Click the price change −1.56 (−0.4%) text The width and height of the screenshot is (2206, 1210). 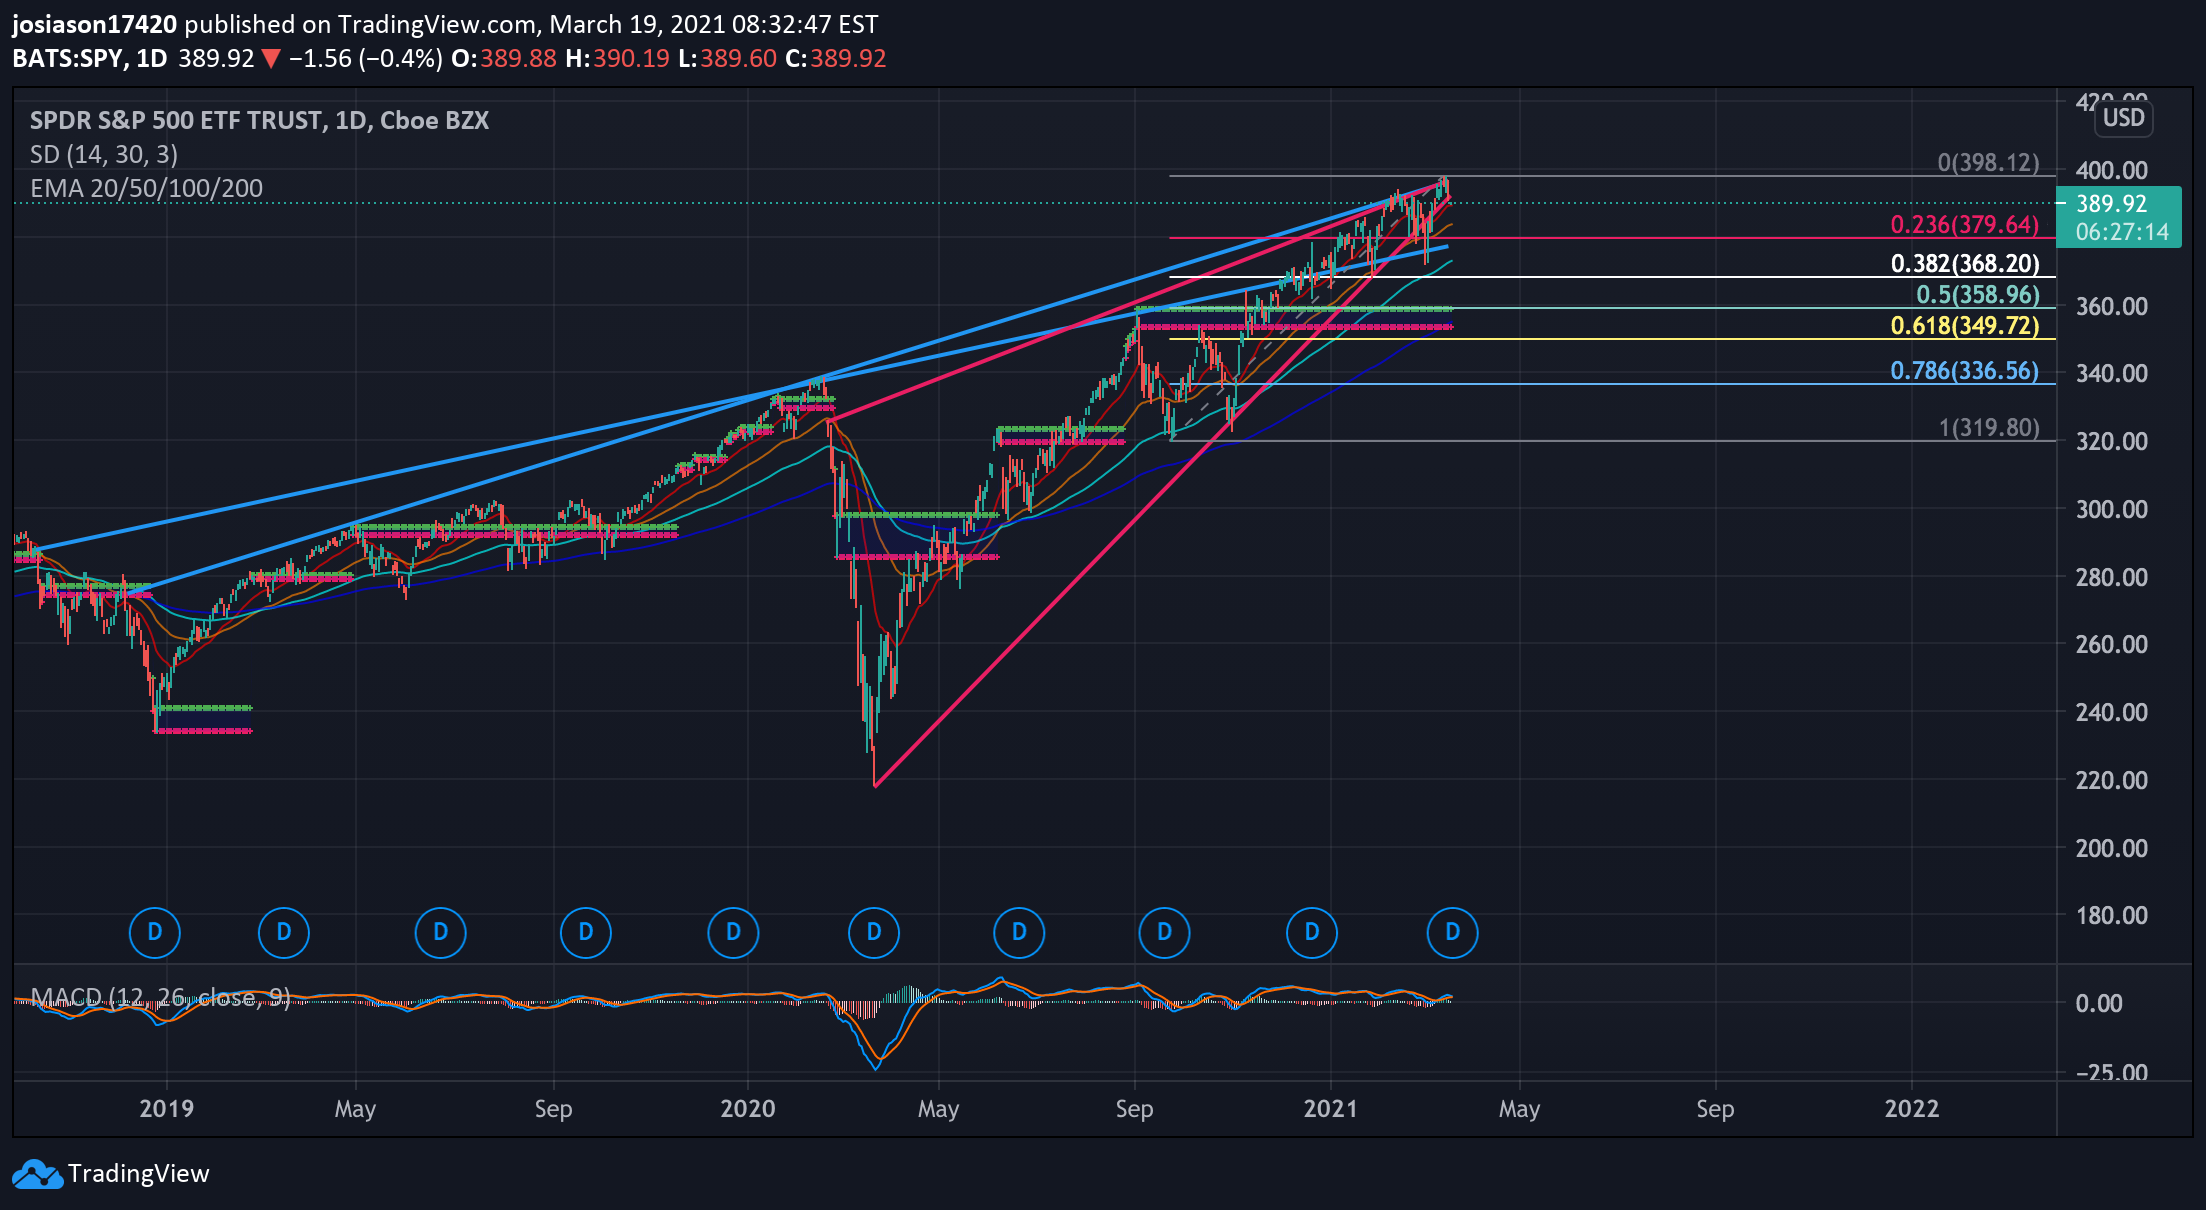point(366,59)
